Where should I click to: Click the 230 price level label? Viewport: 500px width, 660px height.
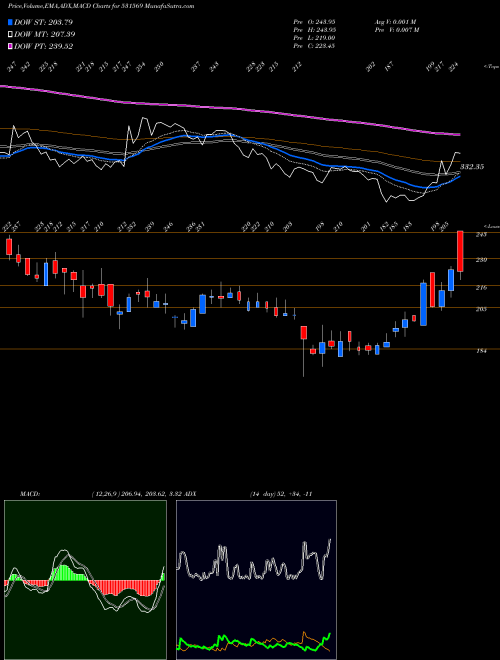481,260
